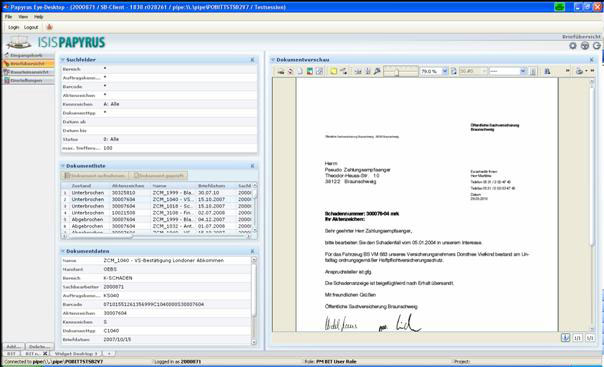
Task: Close the second BIT tab using its X
Action: tap(45, 354)
